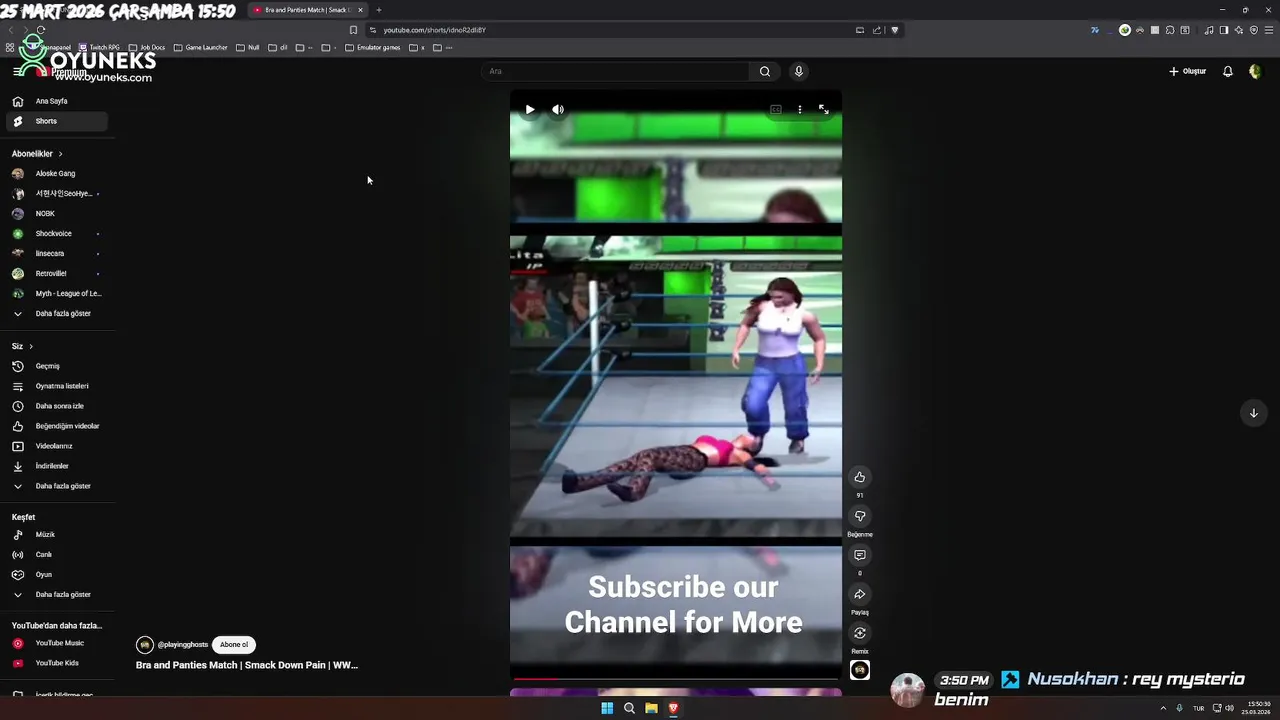1280x720 pixels.
Task: Expand the Abonelikler section chevron
Action: tap(60, 154)
